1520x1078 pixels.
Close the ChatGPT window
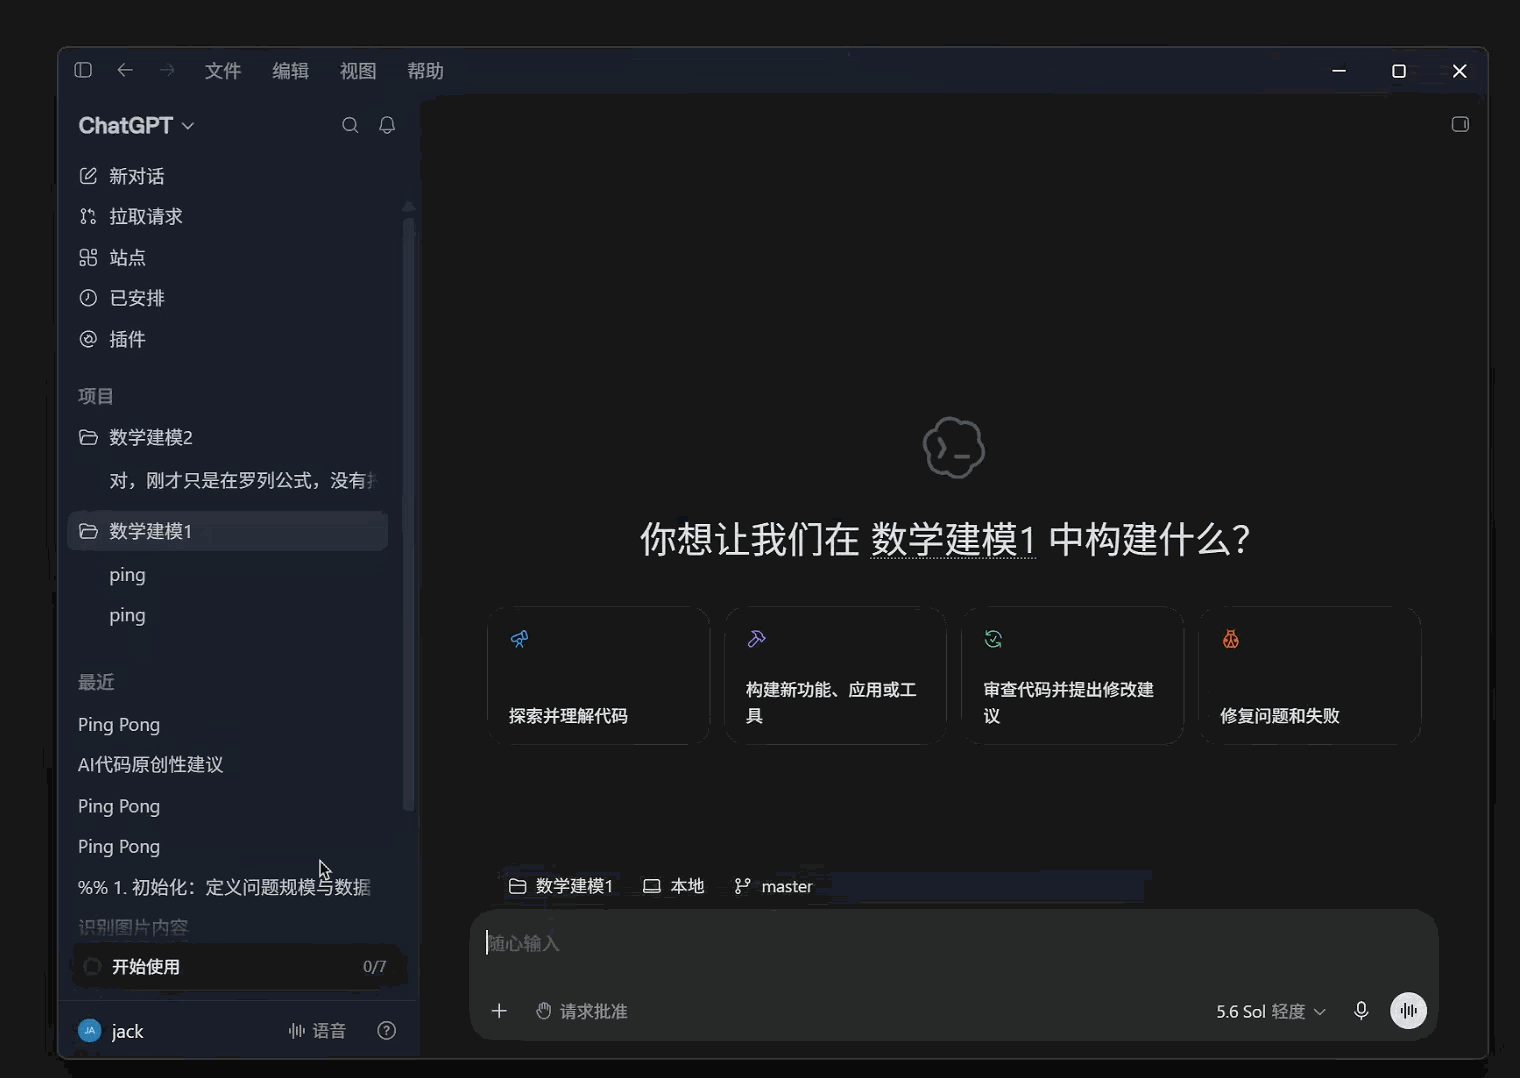(1459, 71)
